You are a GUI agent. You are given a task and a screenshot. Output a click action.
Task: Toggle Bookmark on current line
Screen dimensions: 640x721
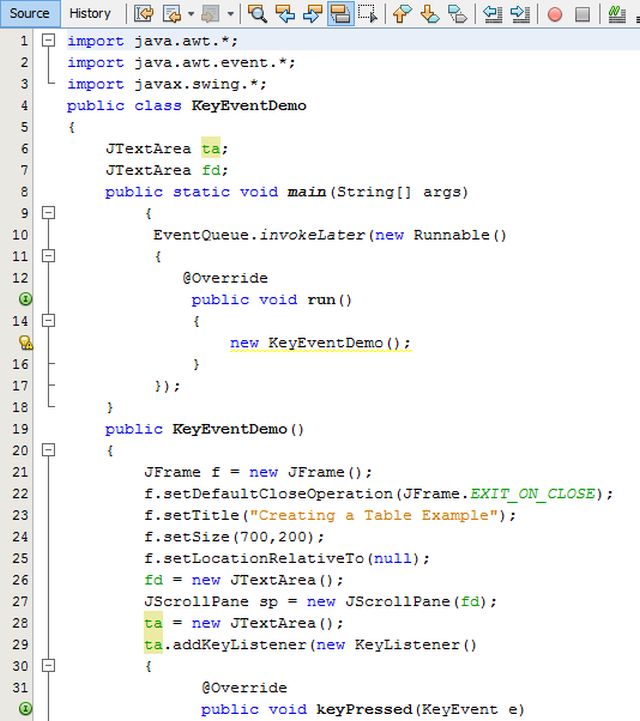(457, 13)
